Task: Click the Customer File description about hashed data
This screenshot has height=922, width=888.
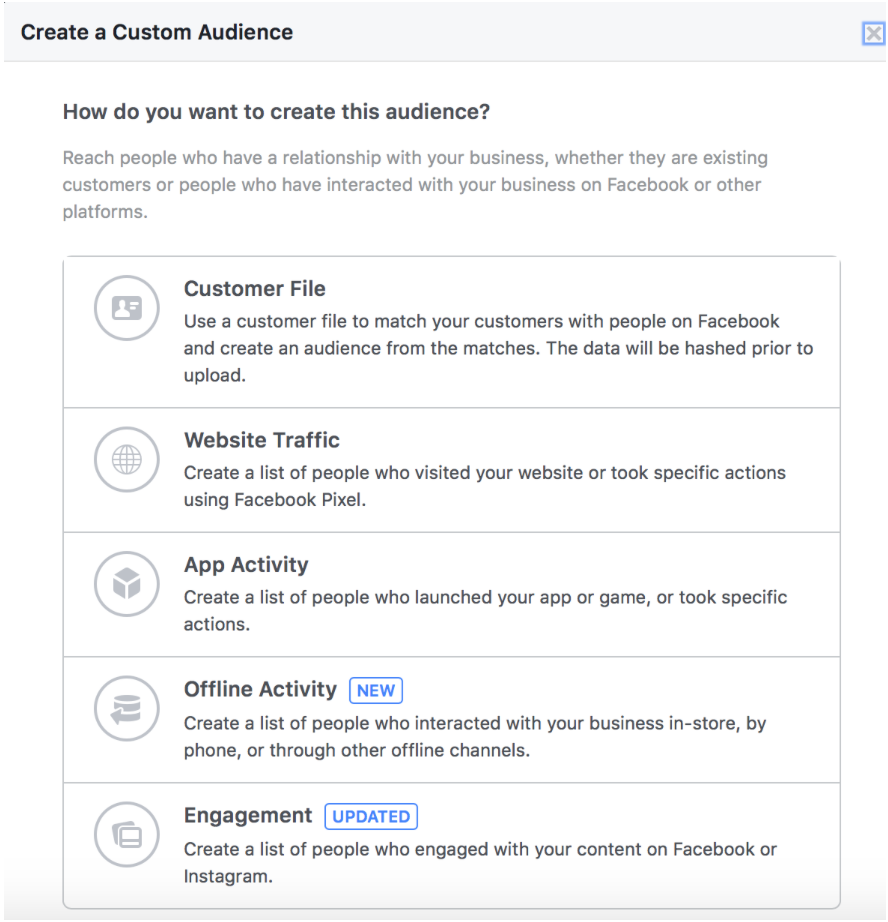Action: click(498, 348)
